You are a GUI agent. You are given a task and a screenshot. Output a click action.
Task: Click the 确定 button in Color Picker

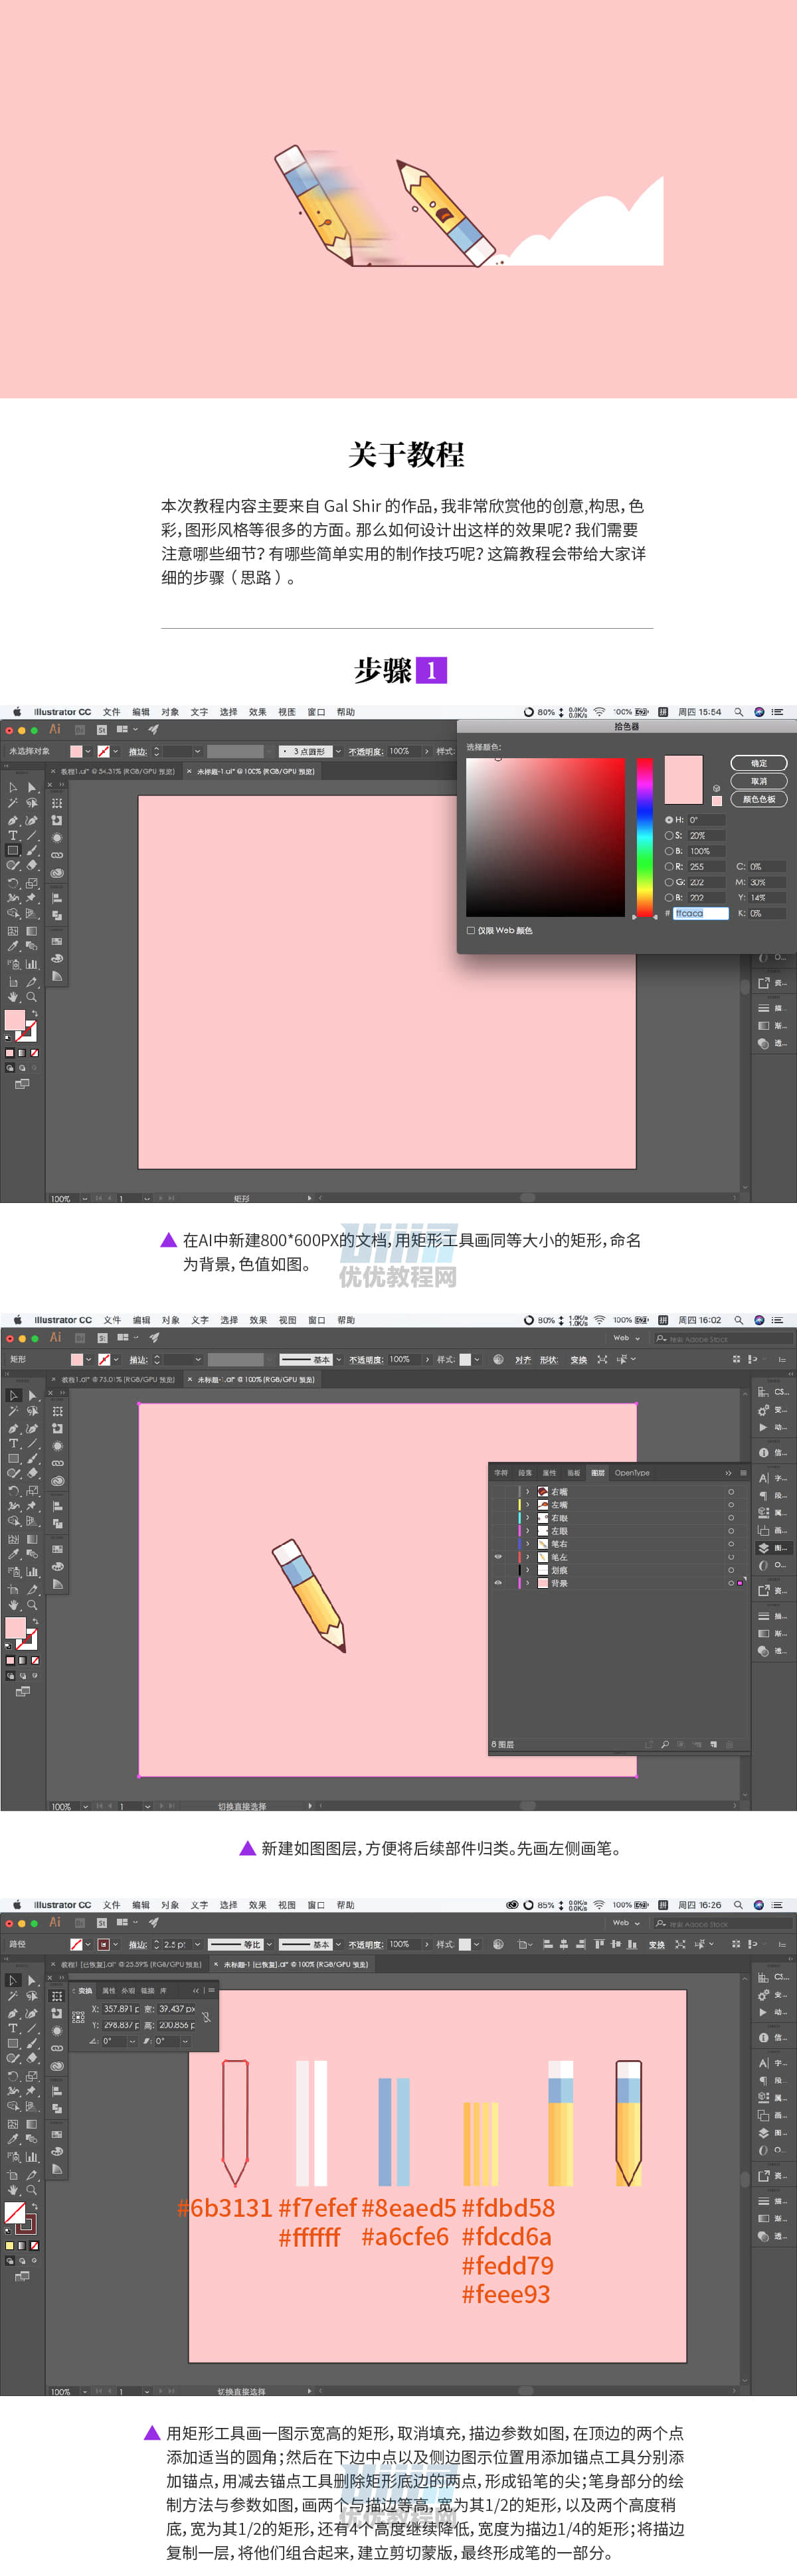[759, 763]
